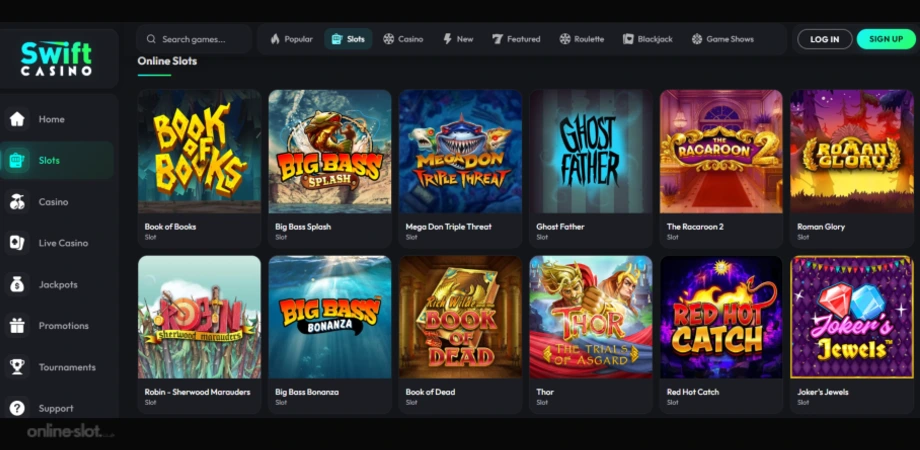
Task: Click the Game Shows wheel icon
Action: 697,39
